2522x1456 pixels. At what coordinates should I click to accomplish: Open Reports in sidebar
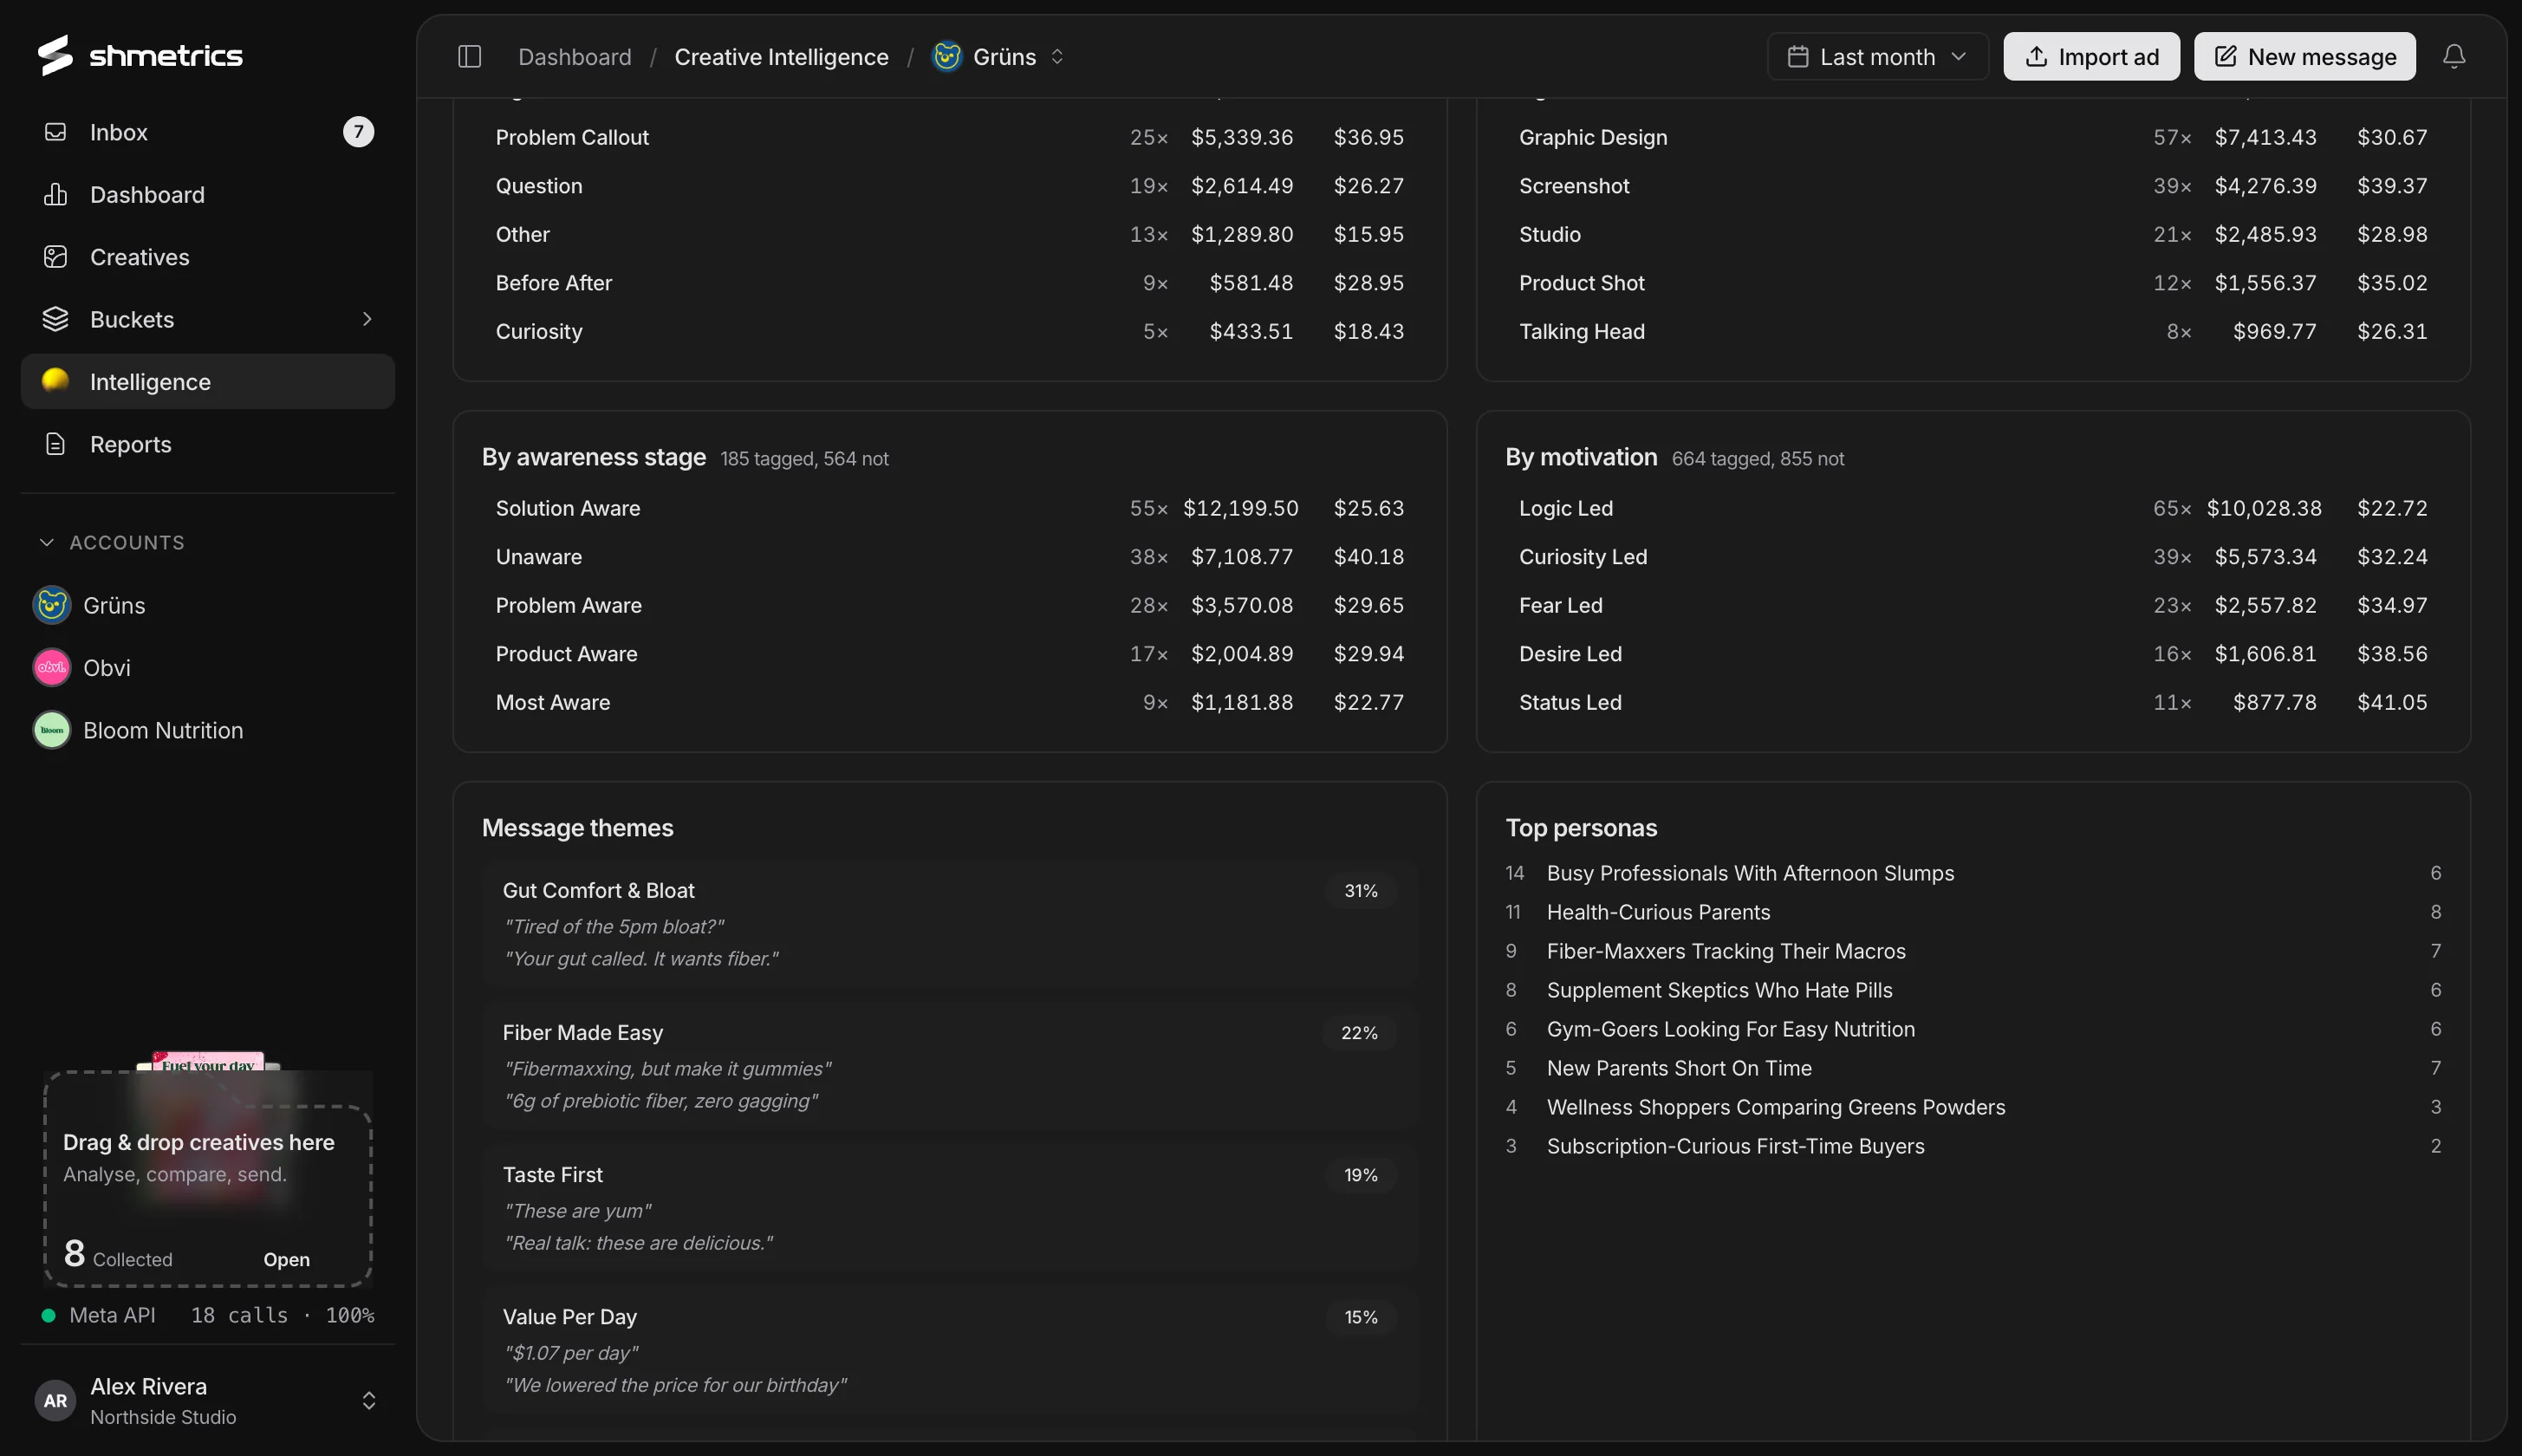coord(208,444)
